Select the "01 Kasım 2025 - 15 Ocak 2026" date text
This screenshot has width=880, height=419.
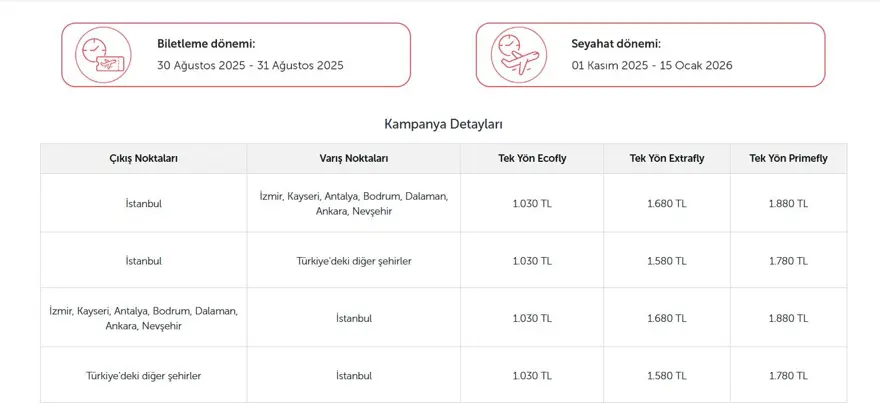pos(652,65)
